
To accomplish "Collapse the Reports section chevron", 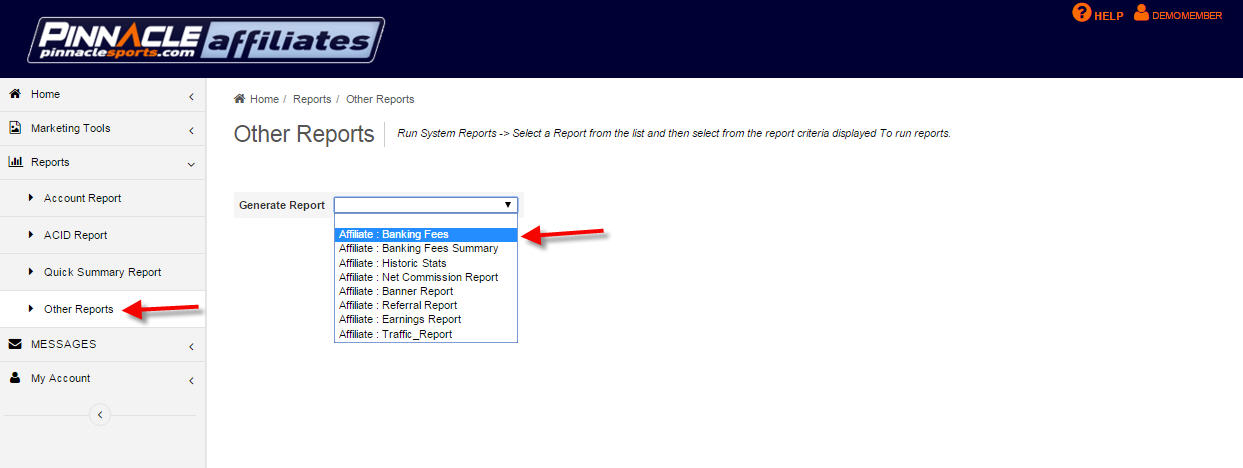I will pyautogui.click(x=191, y=164).
